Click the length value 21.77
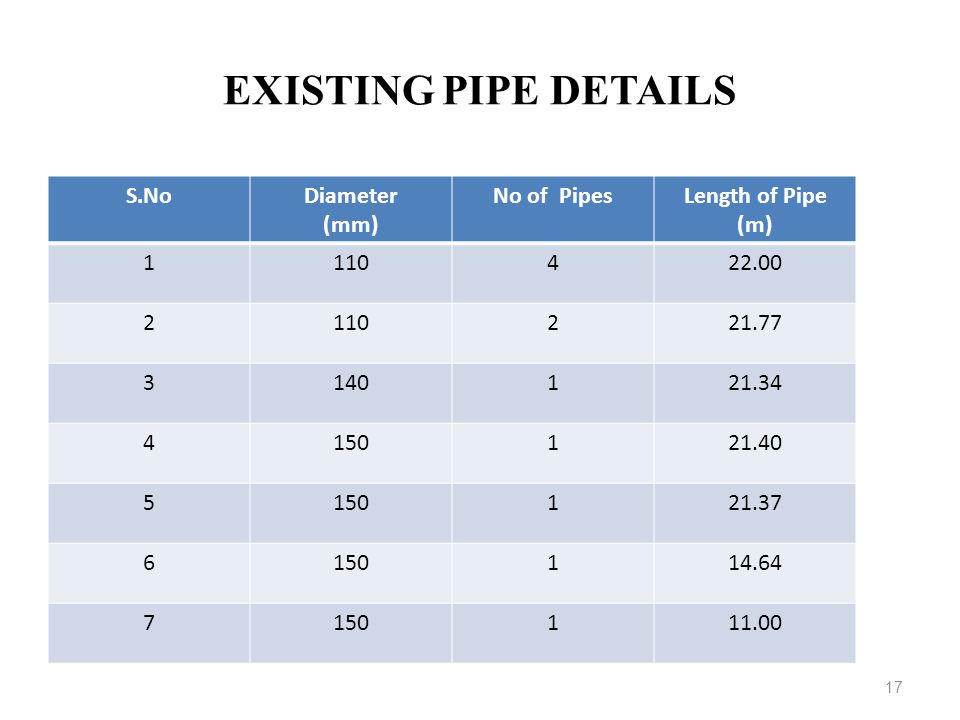960x720 pixels. point(755,323)
